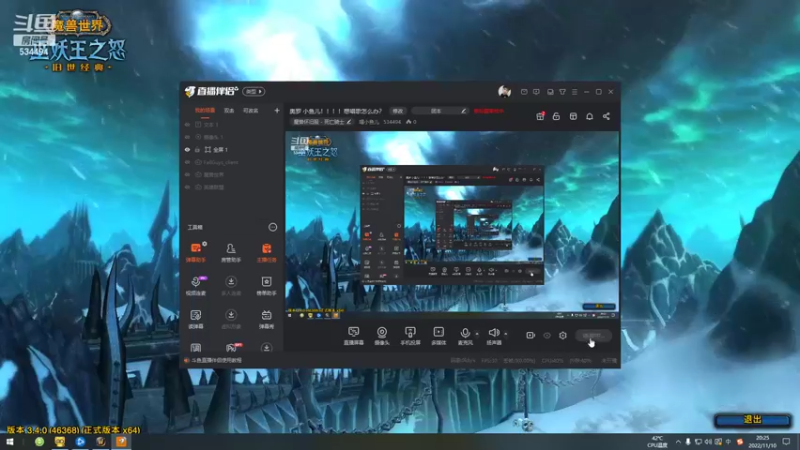Viewport: 800px width, 450px height.
Task: Toggle visibility of FallGuys_client source
Action: coord(187,162)
